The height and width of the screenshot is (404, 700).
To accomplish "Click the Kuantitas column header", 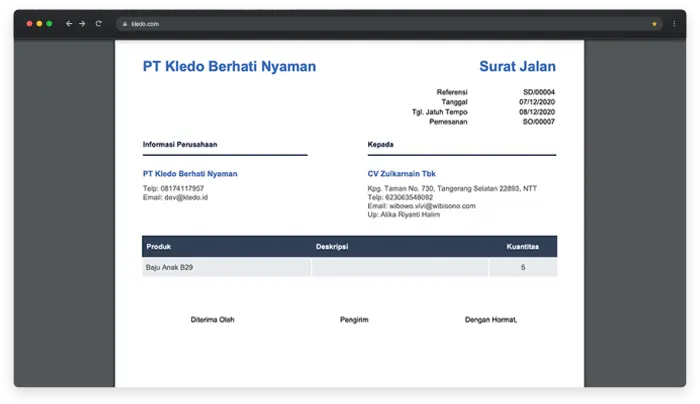I will [x=522, y=246].
